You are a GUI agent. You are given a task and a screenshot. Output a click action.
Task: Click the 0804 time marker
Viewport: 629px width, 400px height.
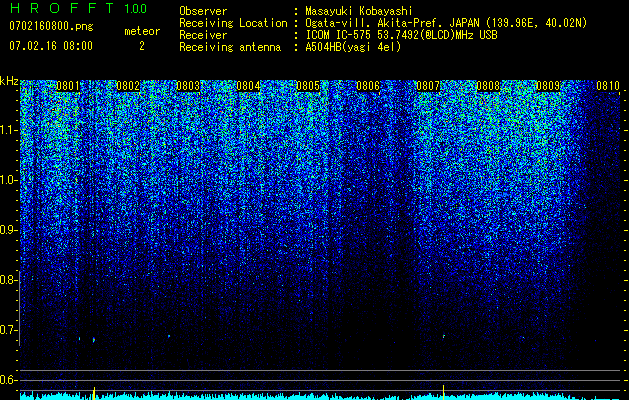coord(248,86)
